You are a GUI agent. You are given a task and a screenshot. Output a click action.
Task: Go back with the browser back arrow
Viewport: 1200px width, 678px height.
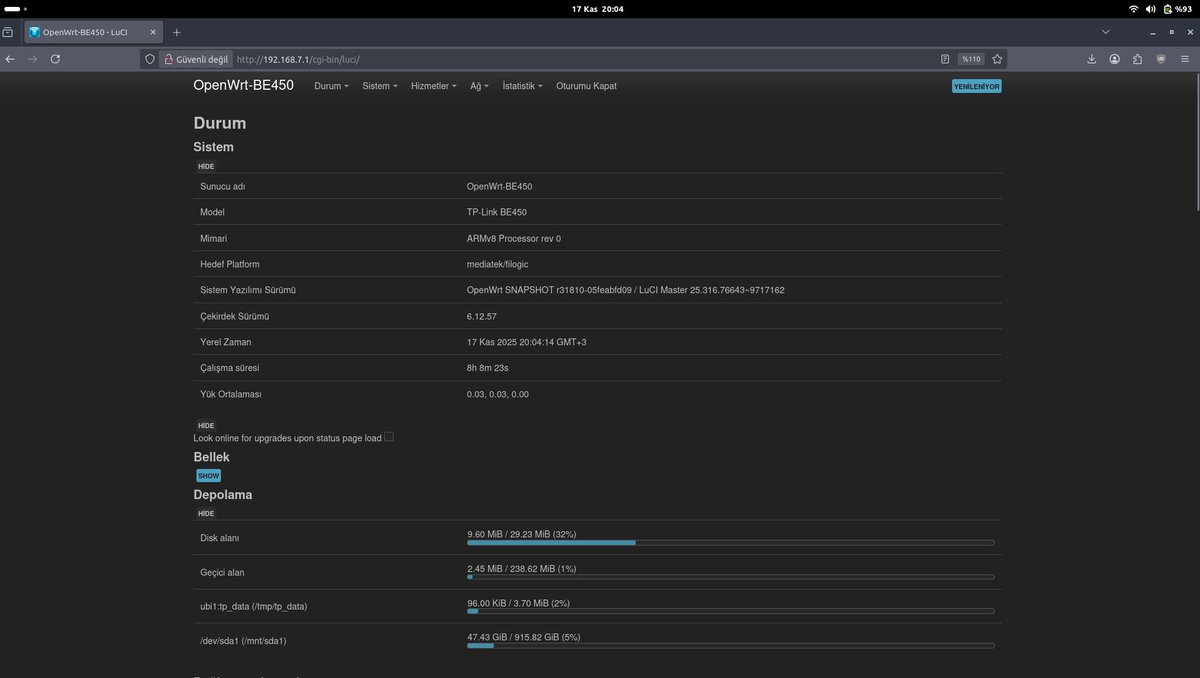point(10,59)
